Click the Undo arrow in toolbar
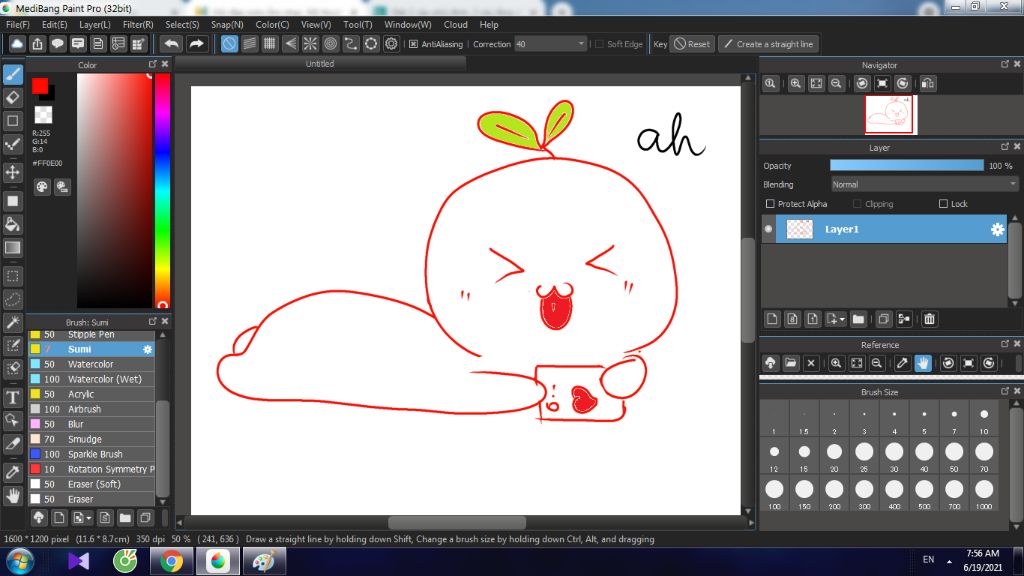The width and height of the screenshot is (1024, 576). [171, 44]
